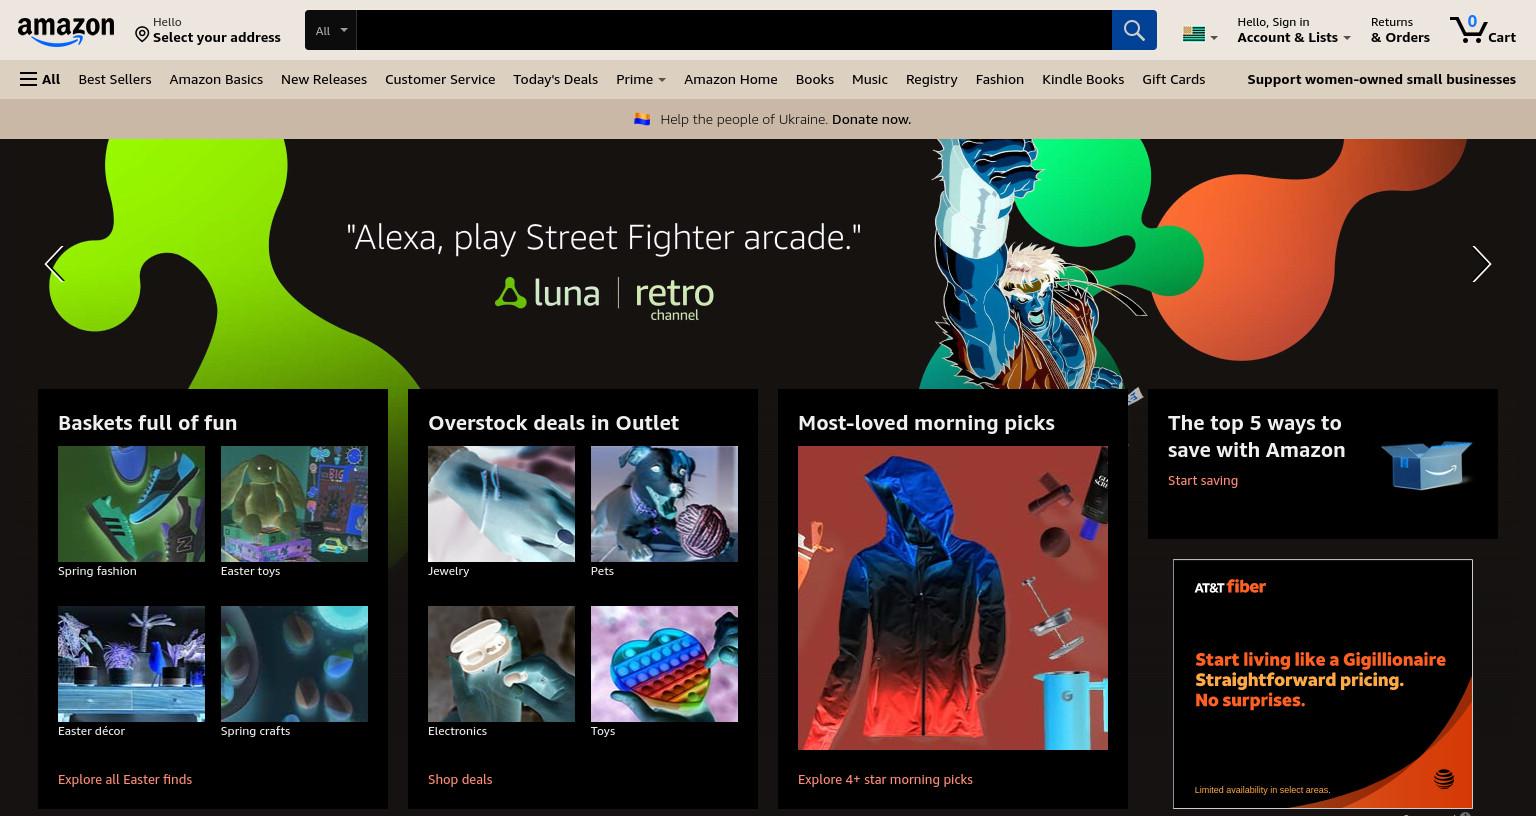Click Support women-owned small businesses
Screen dimensions: 1536x816
(1381, 79)
